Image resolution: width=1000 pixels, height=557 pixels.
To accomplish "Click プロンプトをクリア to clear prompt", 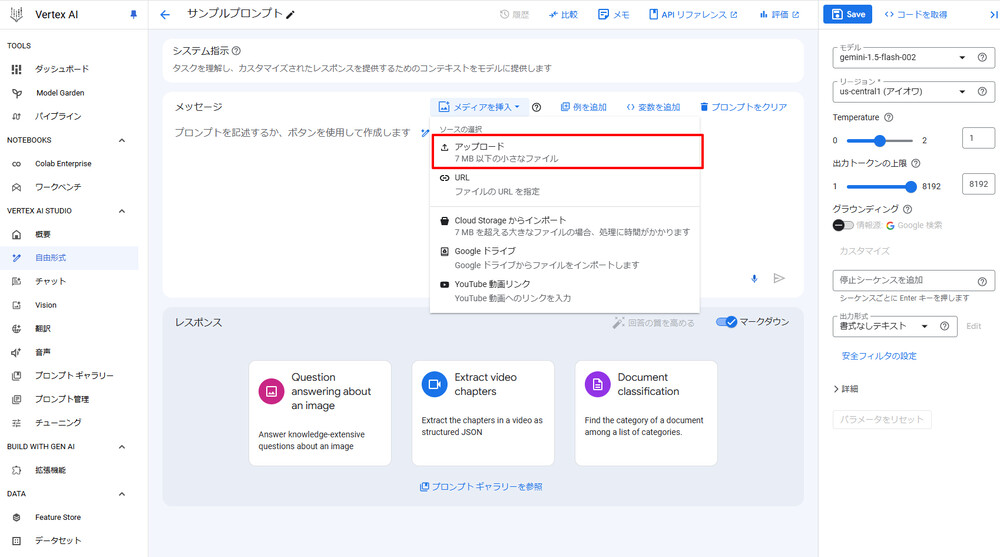I will pyautogui.click(x=743, y=107).
